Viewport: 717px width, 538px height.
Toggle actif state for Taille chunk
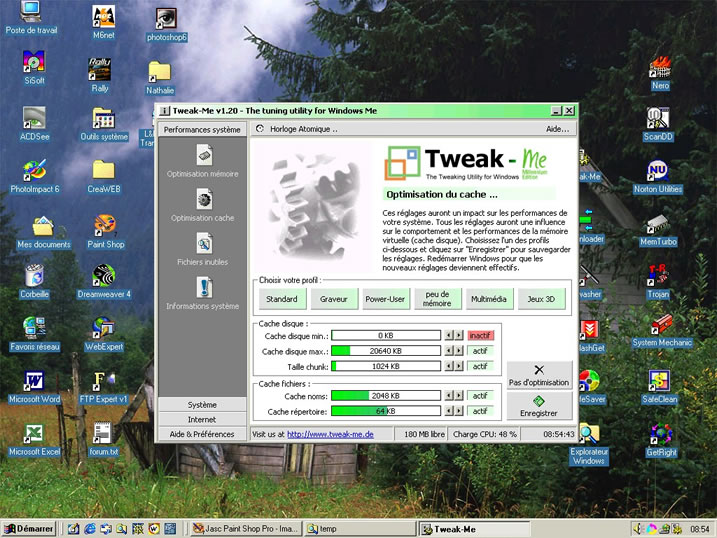click(x=480, y=367)
